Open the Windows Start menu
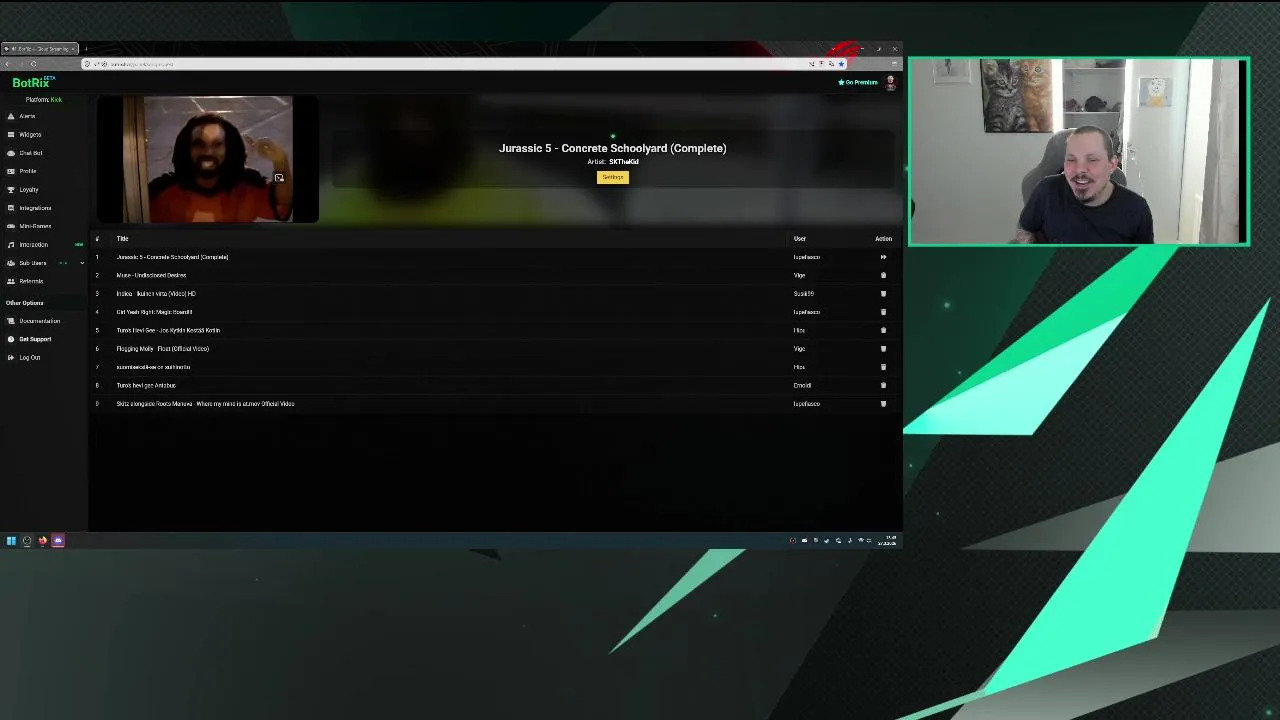1280x720 pixels. pyautogui.click(x=11, y=541)
